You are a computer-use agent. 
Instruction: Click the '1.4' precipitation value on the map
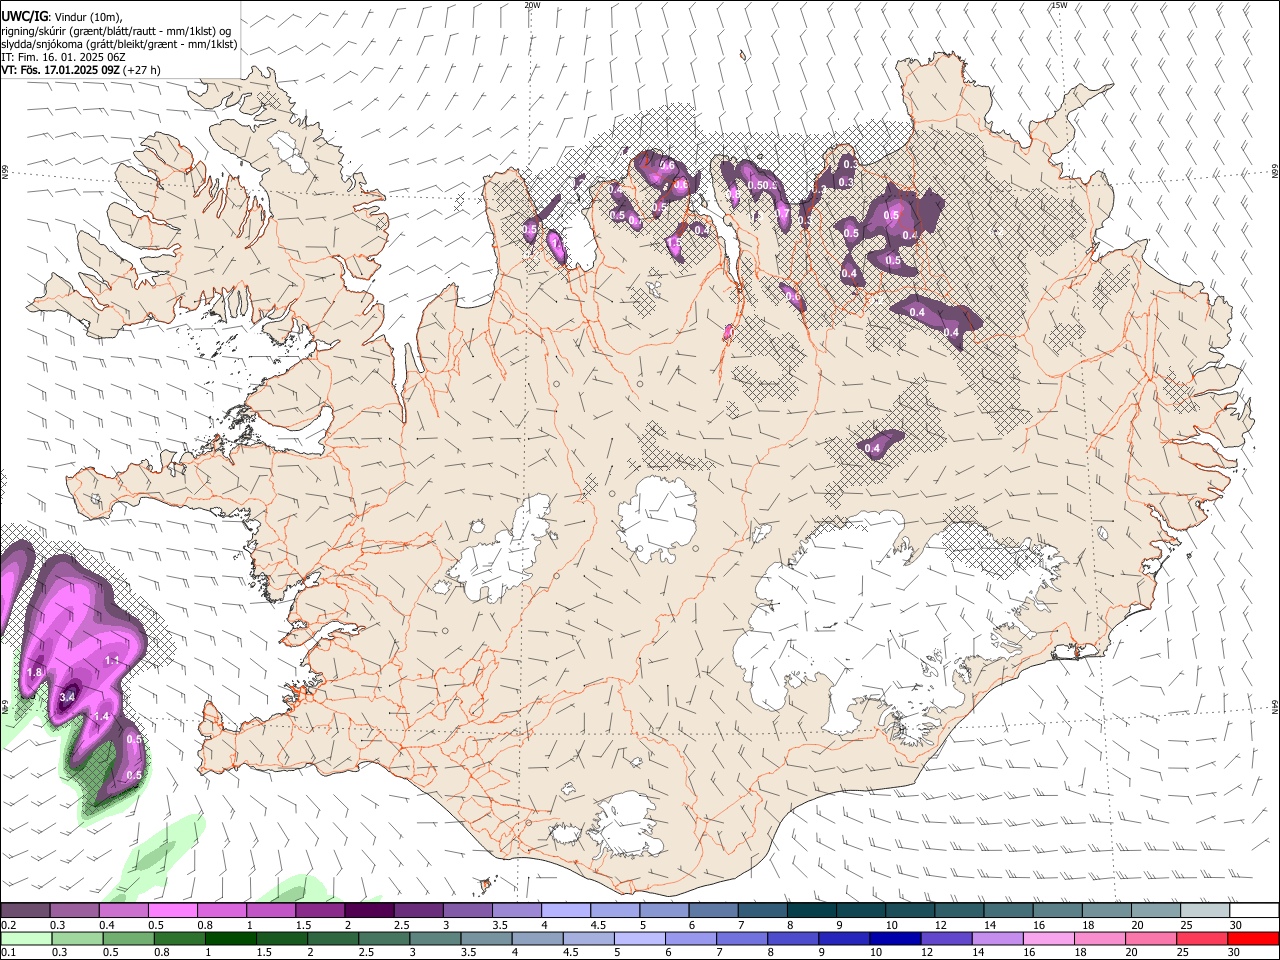[101, 716]
